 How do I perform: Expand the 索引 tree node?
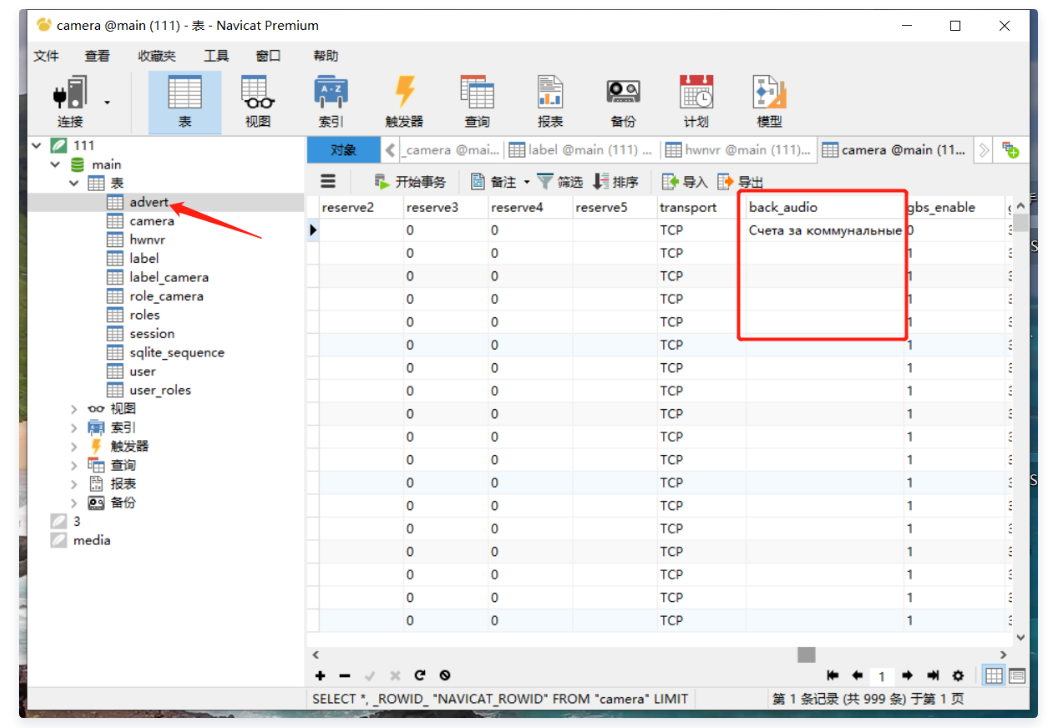74,428
